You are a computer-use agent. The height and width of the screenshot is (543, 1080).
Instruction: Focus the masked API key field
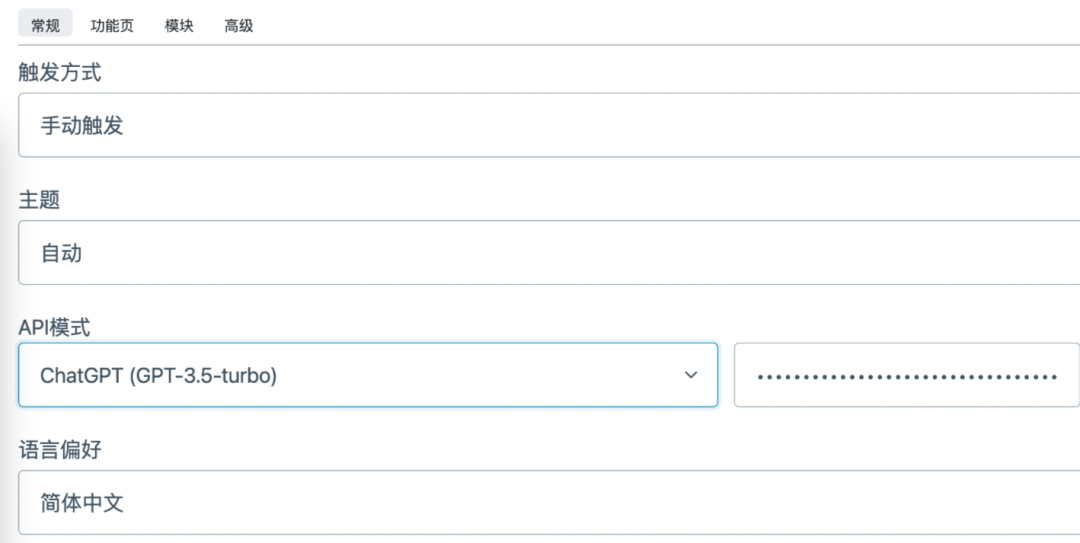pos(906,375)
